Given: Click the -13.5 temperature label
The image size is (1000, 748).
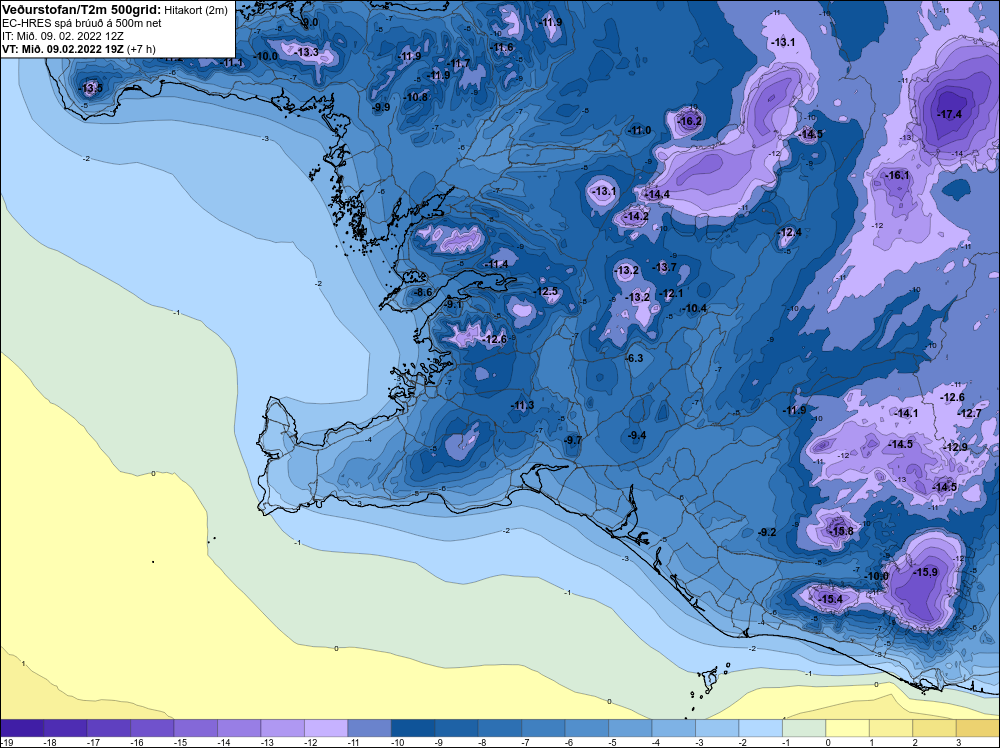Looking at the screenshot, I should [x=90, y=88].
